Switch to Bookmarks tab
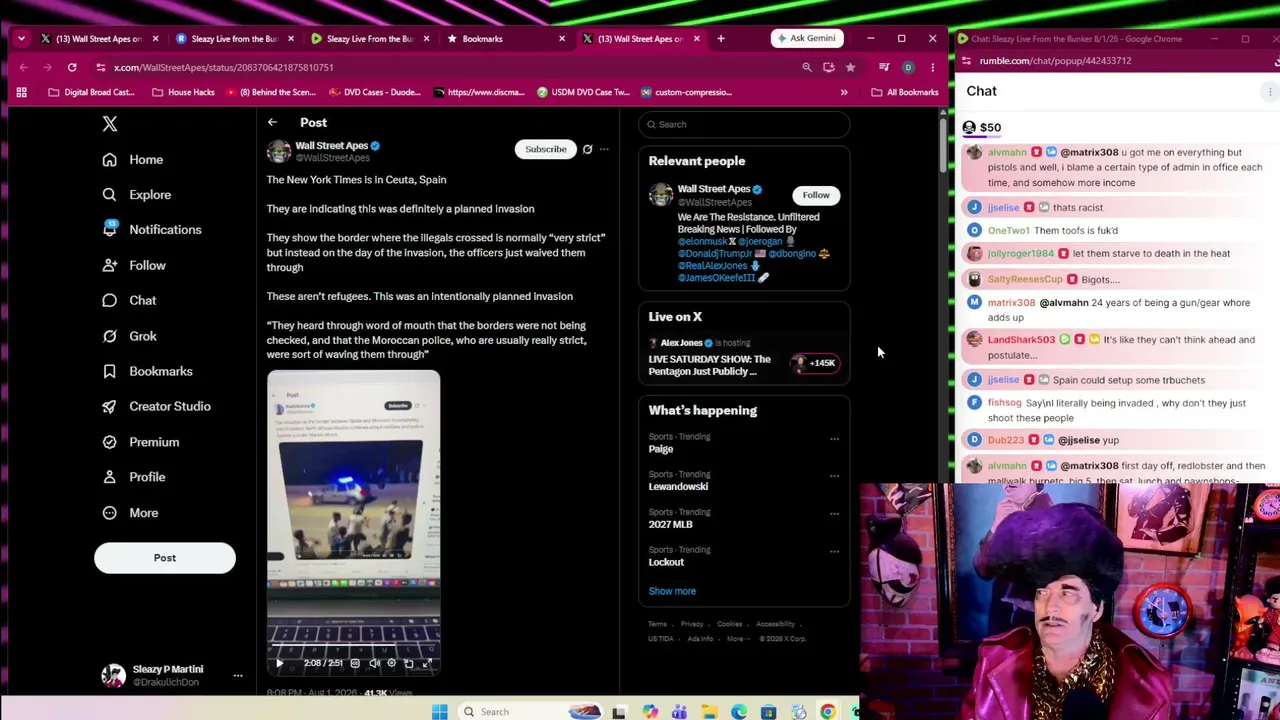The image size is (1280, 720). click(x=506, y=39)
